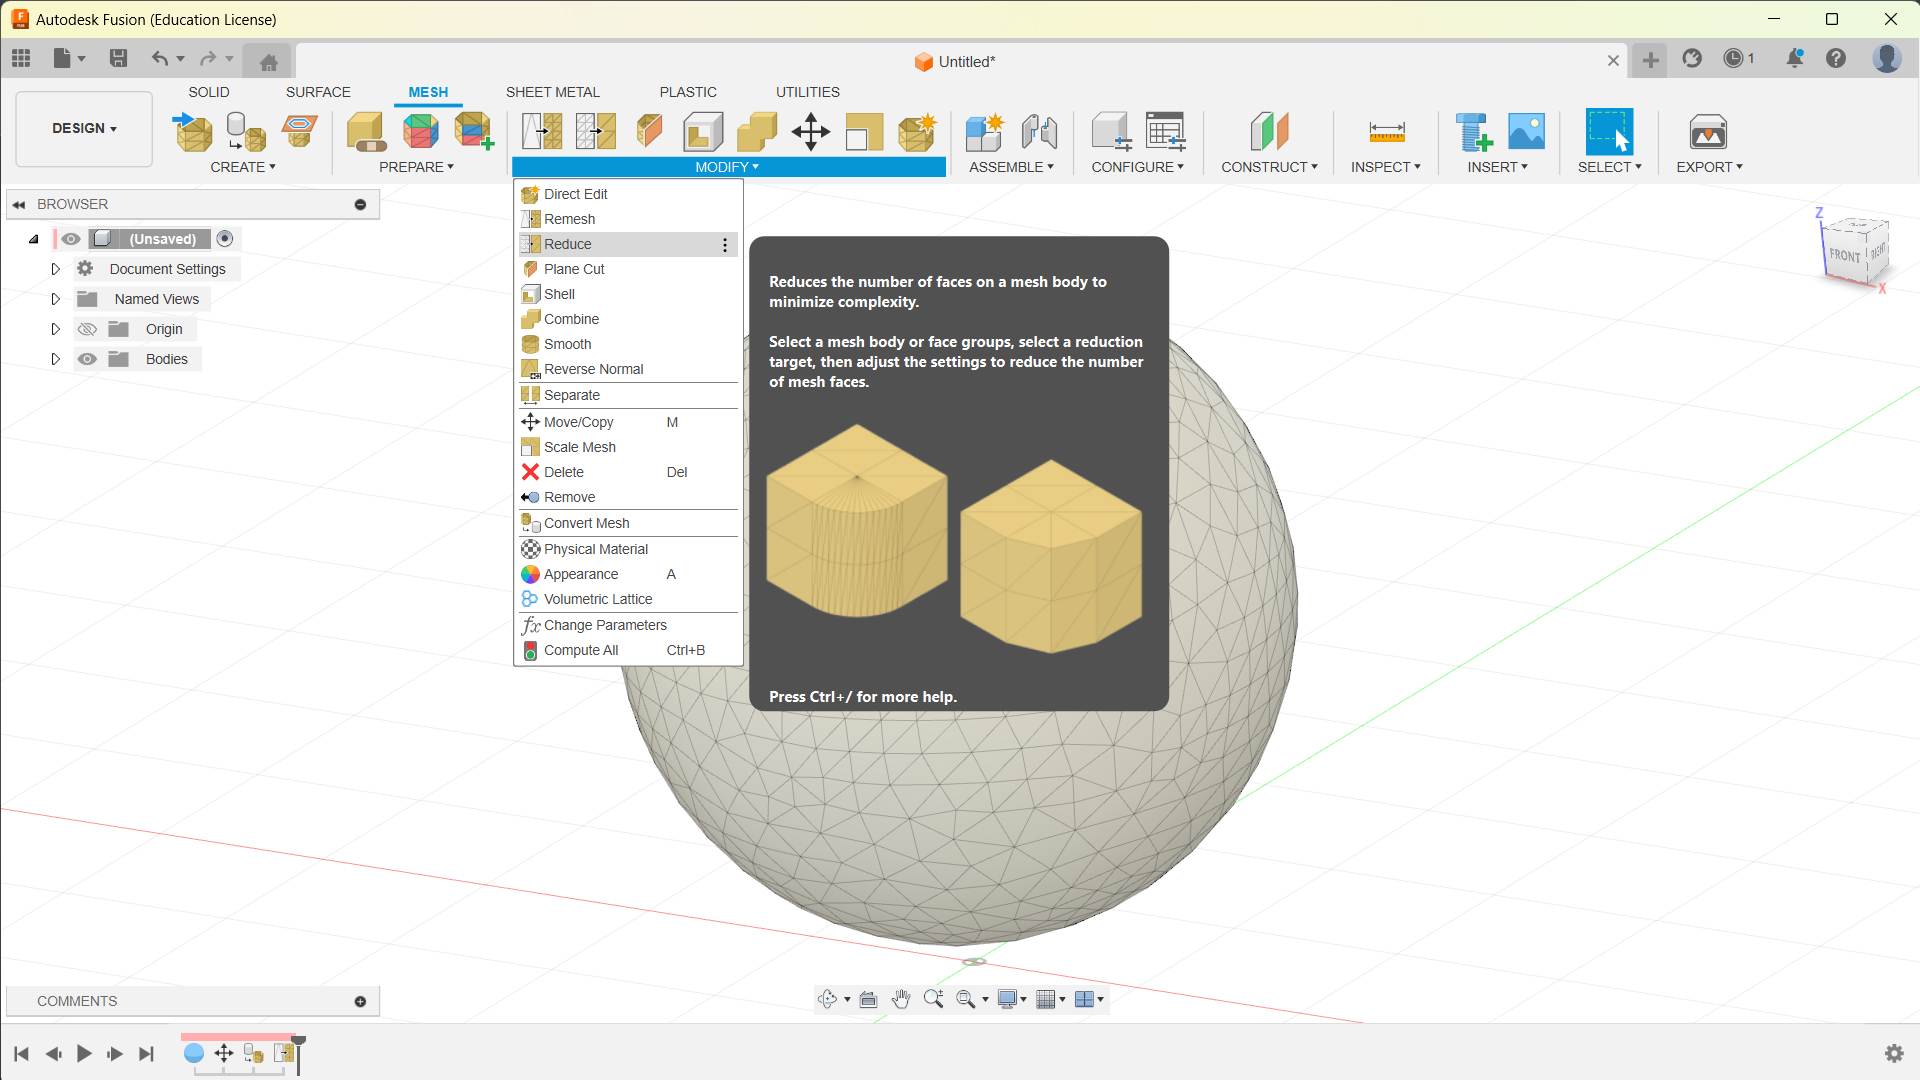1920x1080 pixels.
Task: Click the Insert Canvas image icon
Action: point(1526,131)
